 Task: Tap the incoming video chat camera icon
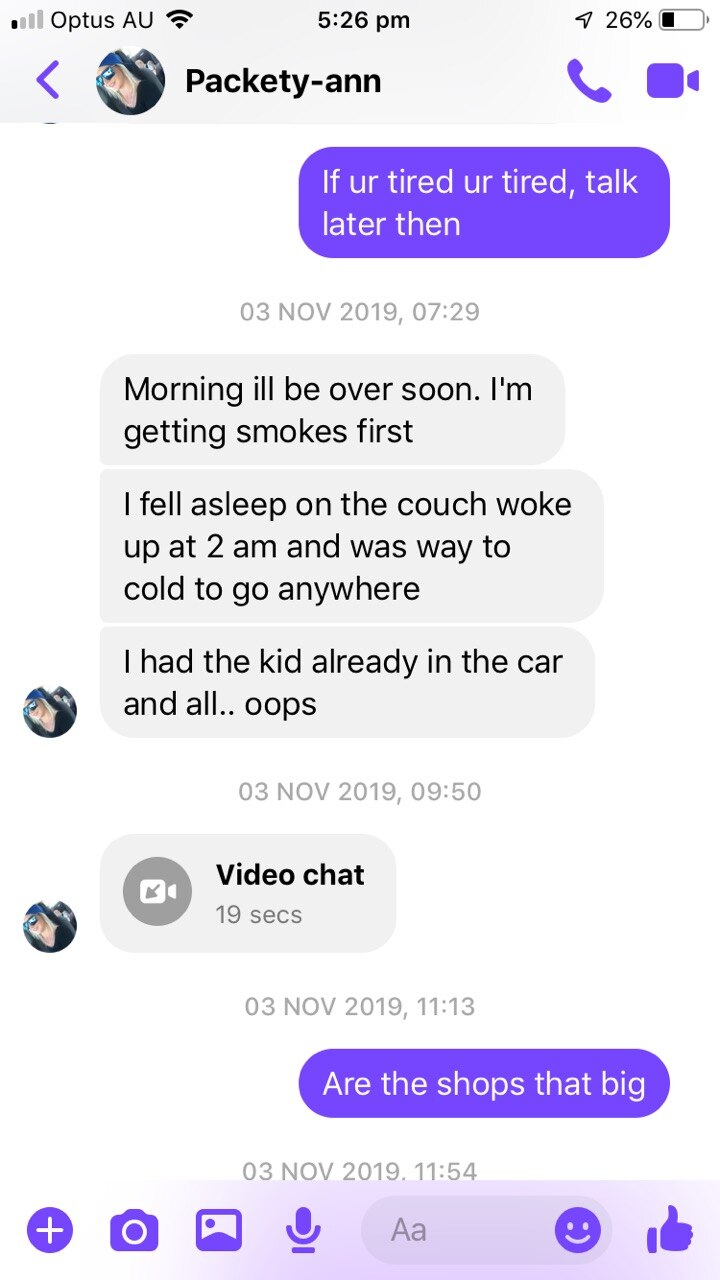(x=157, y=891)
